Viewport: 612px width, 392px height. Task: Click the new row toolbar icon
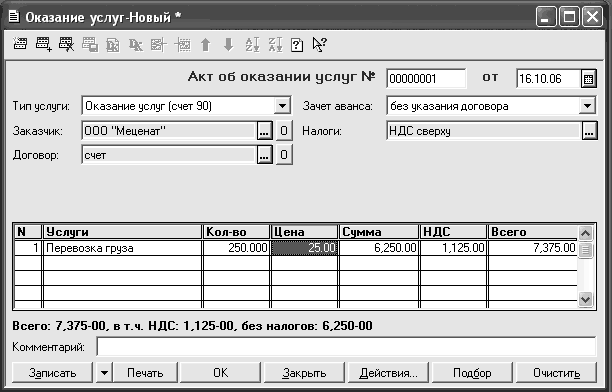[20, 45]
